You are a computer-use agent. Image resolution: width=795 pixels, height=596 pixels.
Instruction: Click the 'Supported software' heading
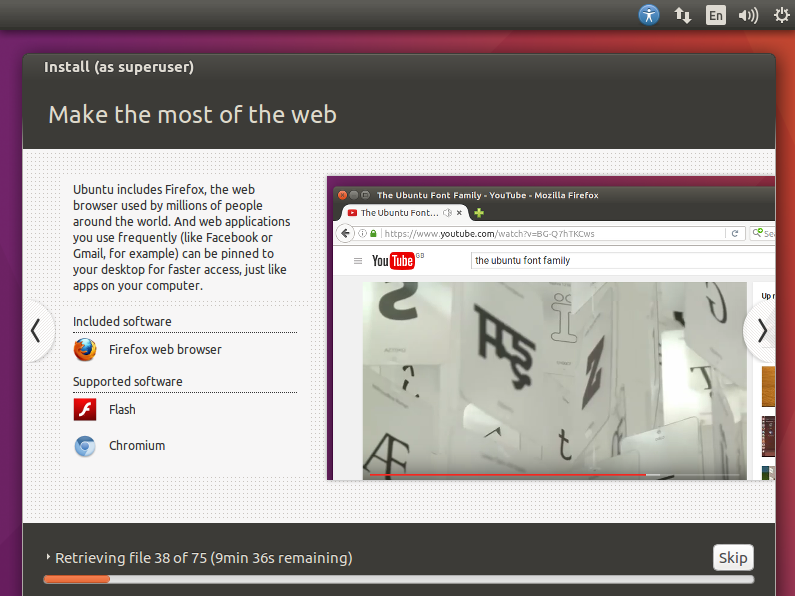[128, 382]
